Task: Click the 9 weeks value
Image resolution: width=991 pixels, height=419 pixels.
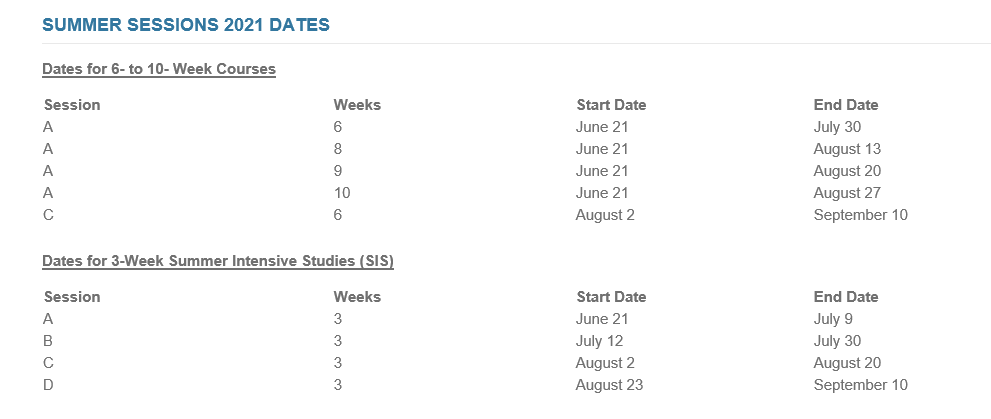Action: (x=338, y=171)
